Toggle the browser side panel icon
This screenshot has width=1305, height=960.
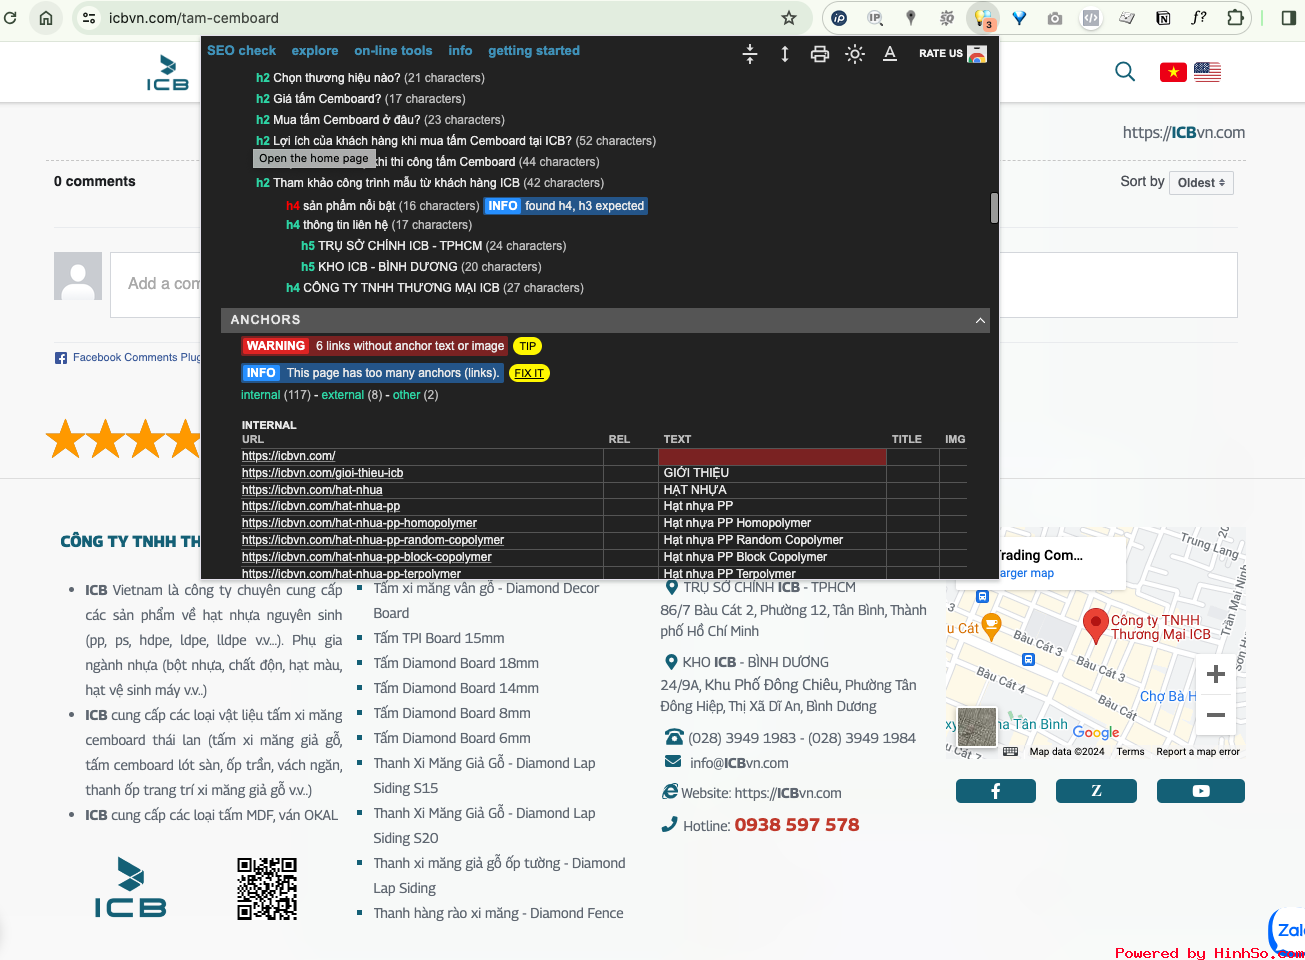point(1288,18)
